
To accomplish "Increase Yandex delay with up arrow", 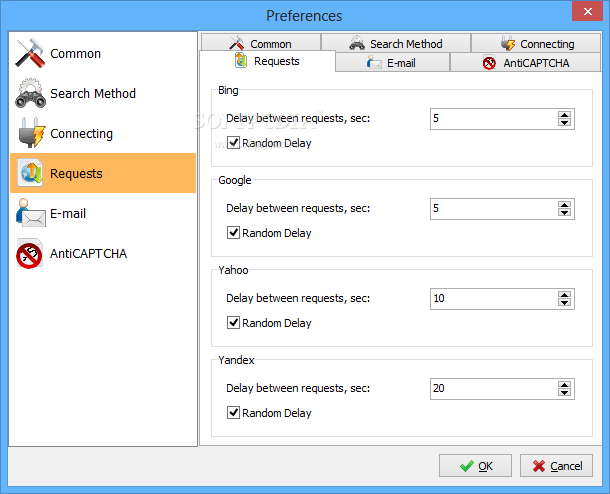I will coord(564,385).
